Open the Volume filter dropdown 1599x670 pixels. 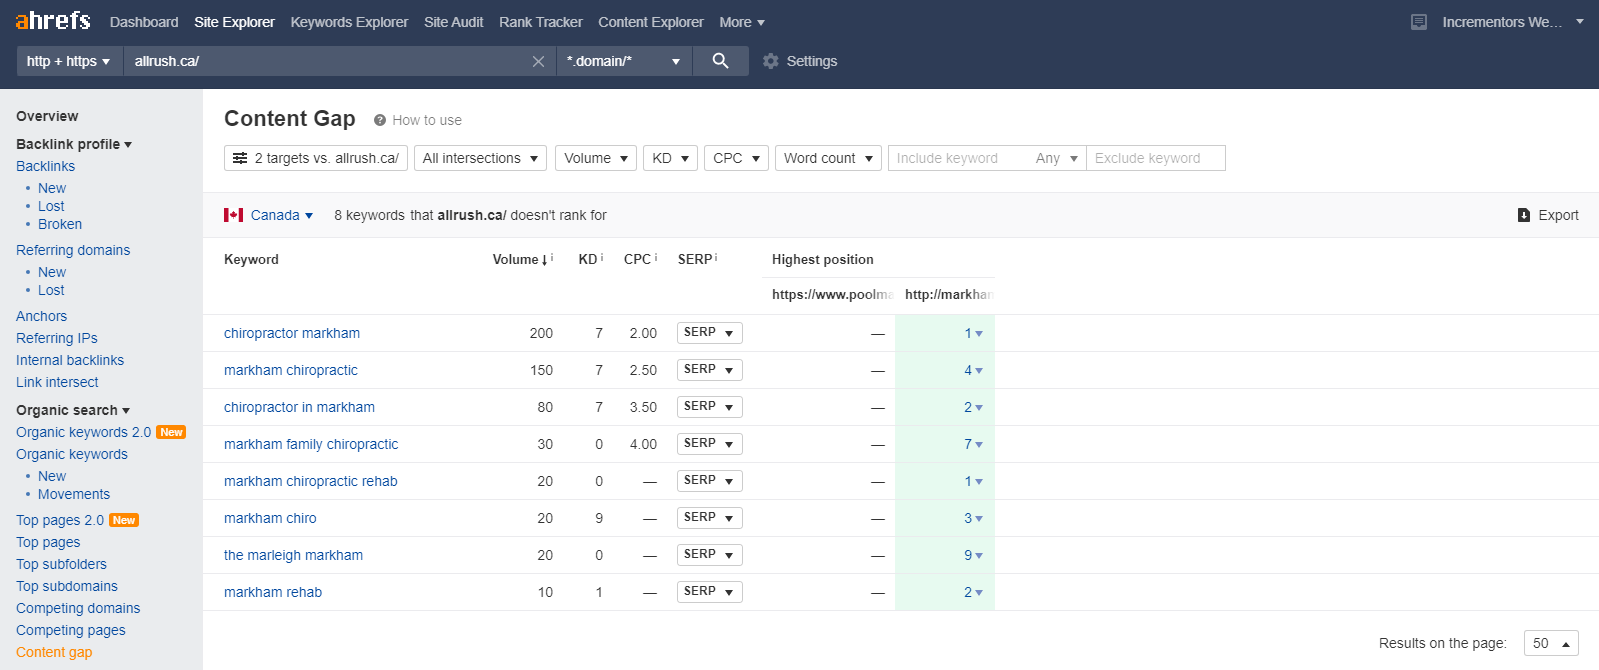click(x=596, y=158)
